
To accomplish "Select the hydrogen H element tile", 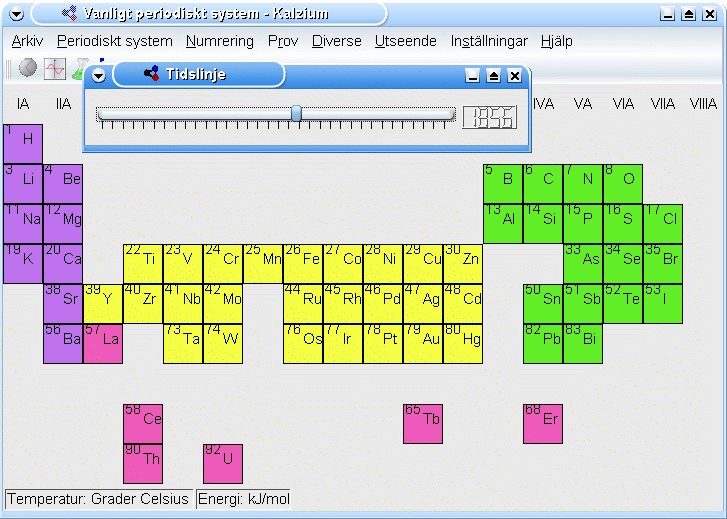I will tap(23, 144).
